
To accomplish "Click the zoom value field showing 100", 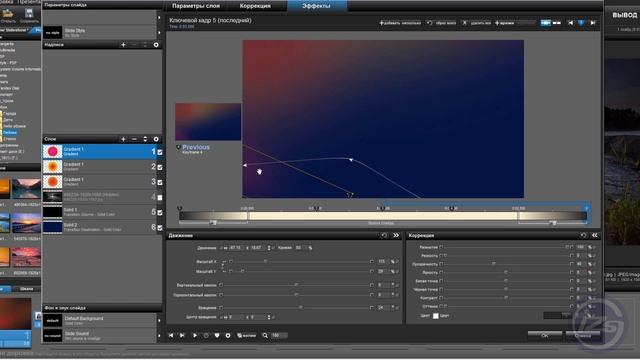I will click(279, 335).
